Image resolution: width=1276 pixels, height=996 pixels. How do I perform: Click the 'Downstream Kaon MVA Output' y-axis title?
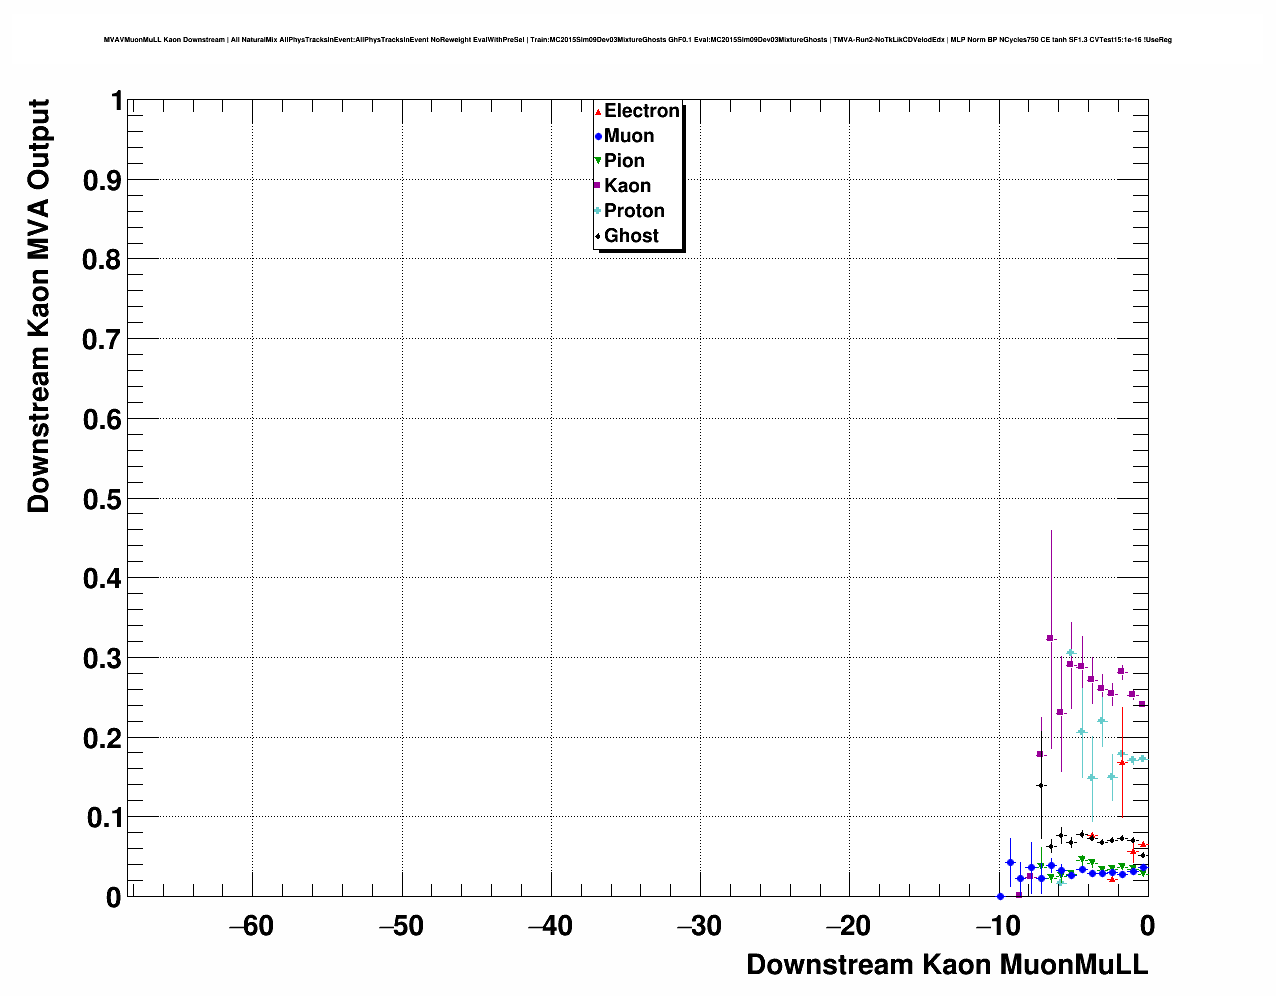coord(38,306)
